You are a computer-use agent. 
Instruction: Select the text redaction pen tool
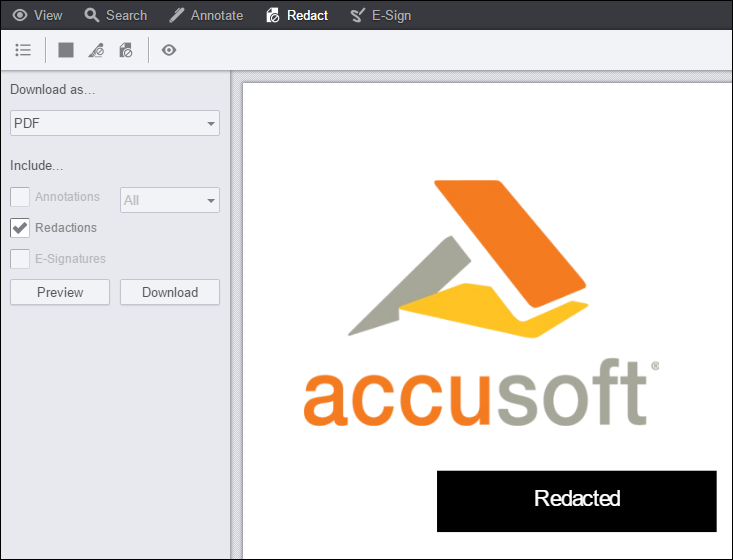(96, 50)
